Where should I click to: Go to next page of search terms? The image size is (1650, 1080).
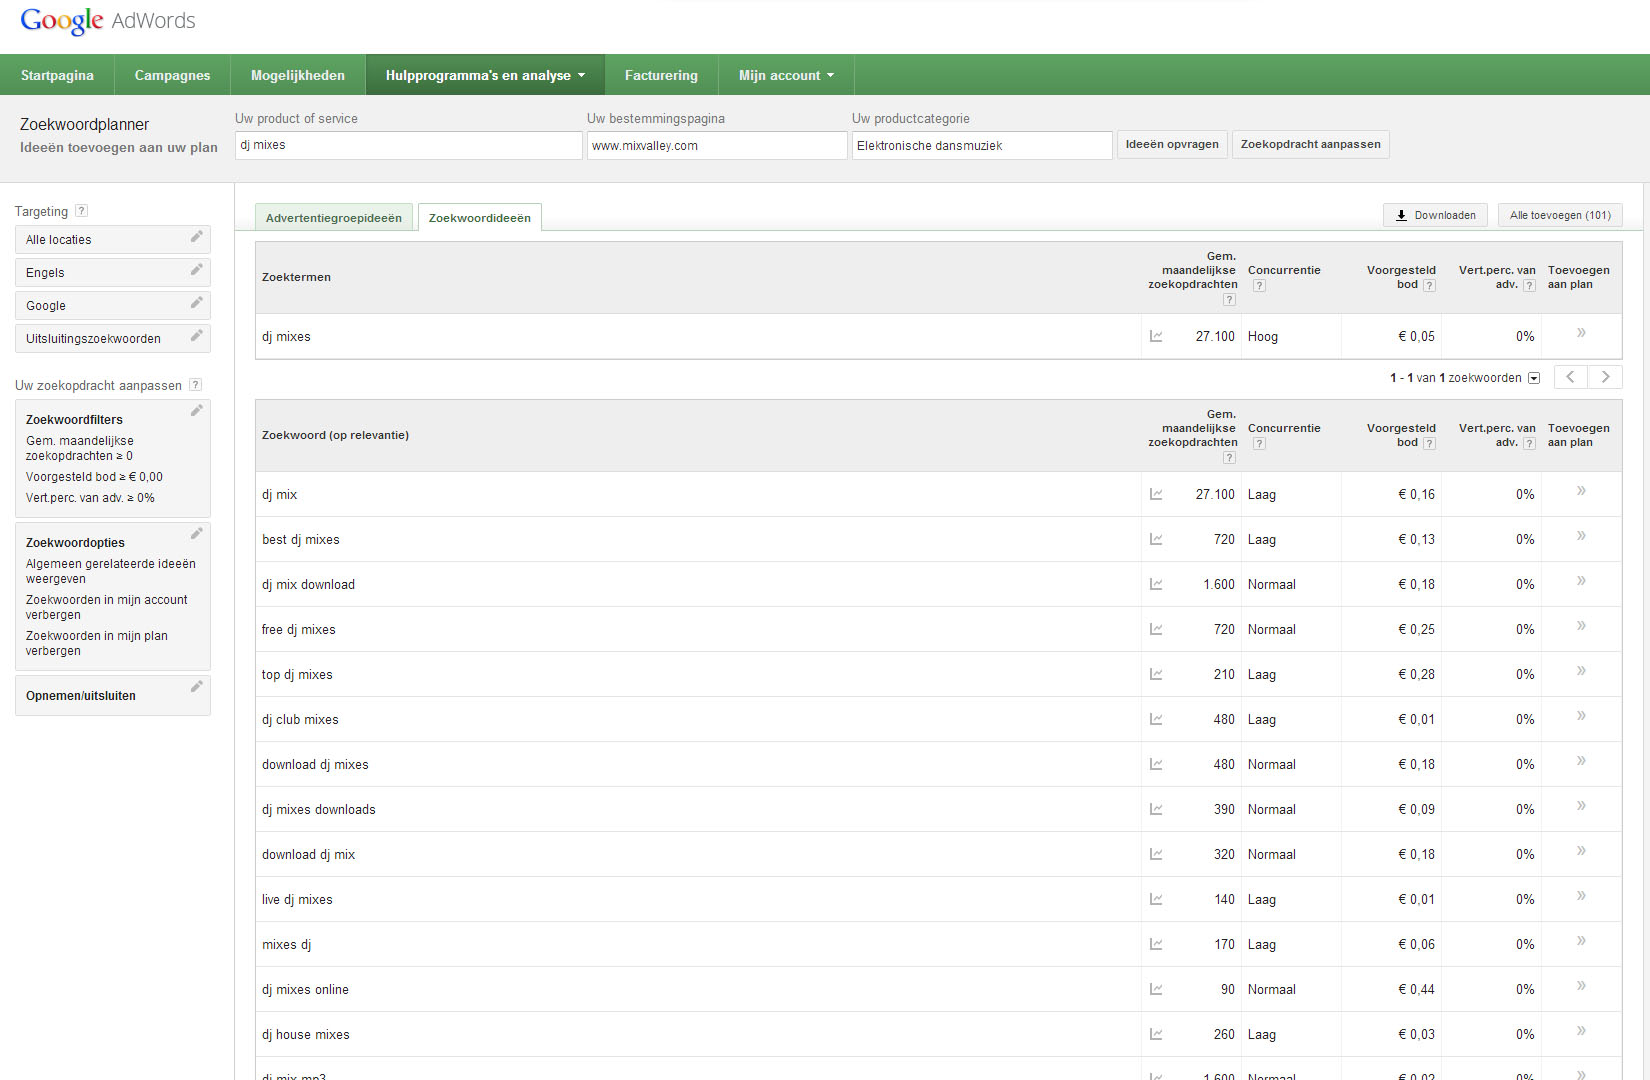[x=1605, y=377]
